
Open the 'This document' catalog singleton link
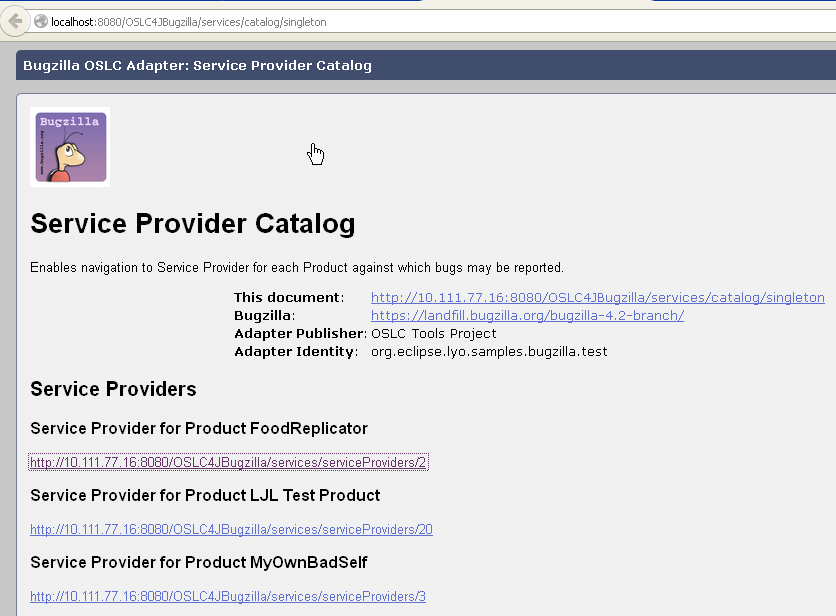point(598,298)
